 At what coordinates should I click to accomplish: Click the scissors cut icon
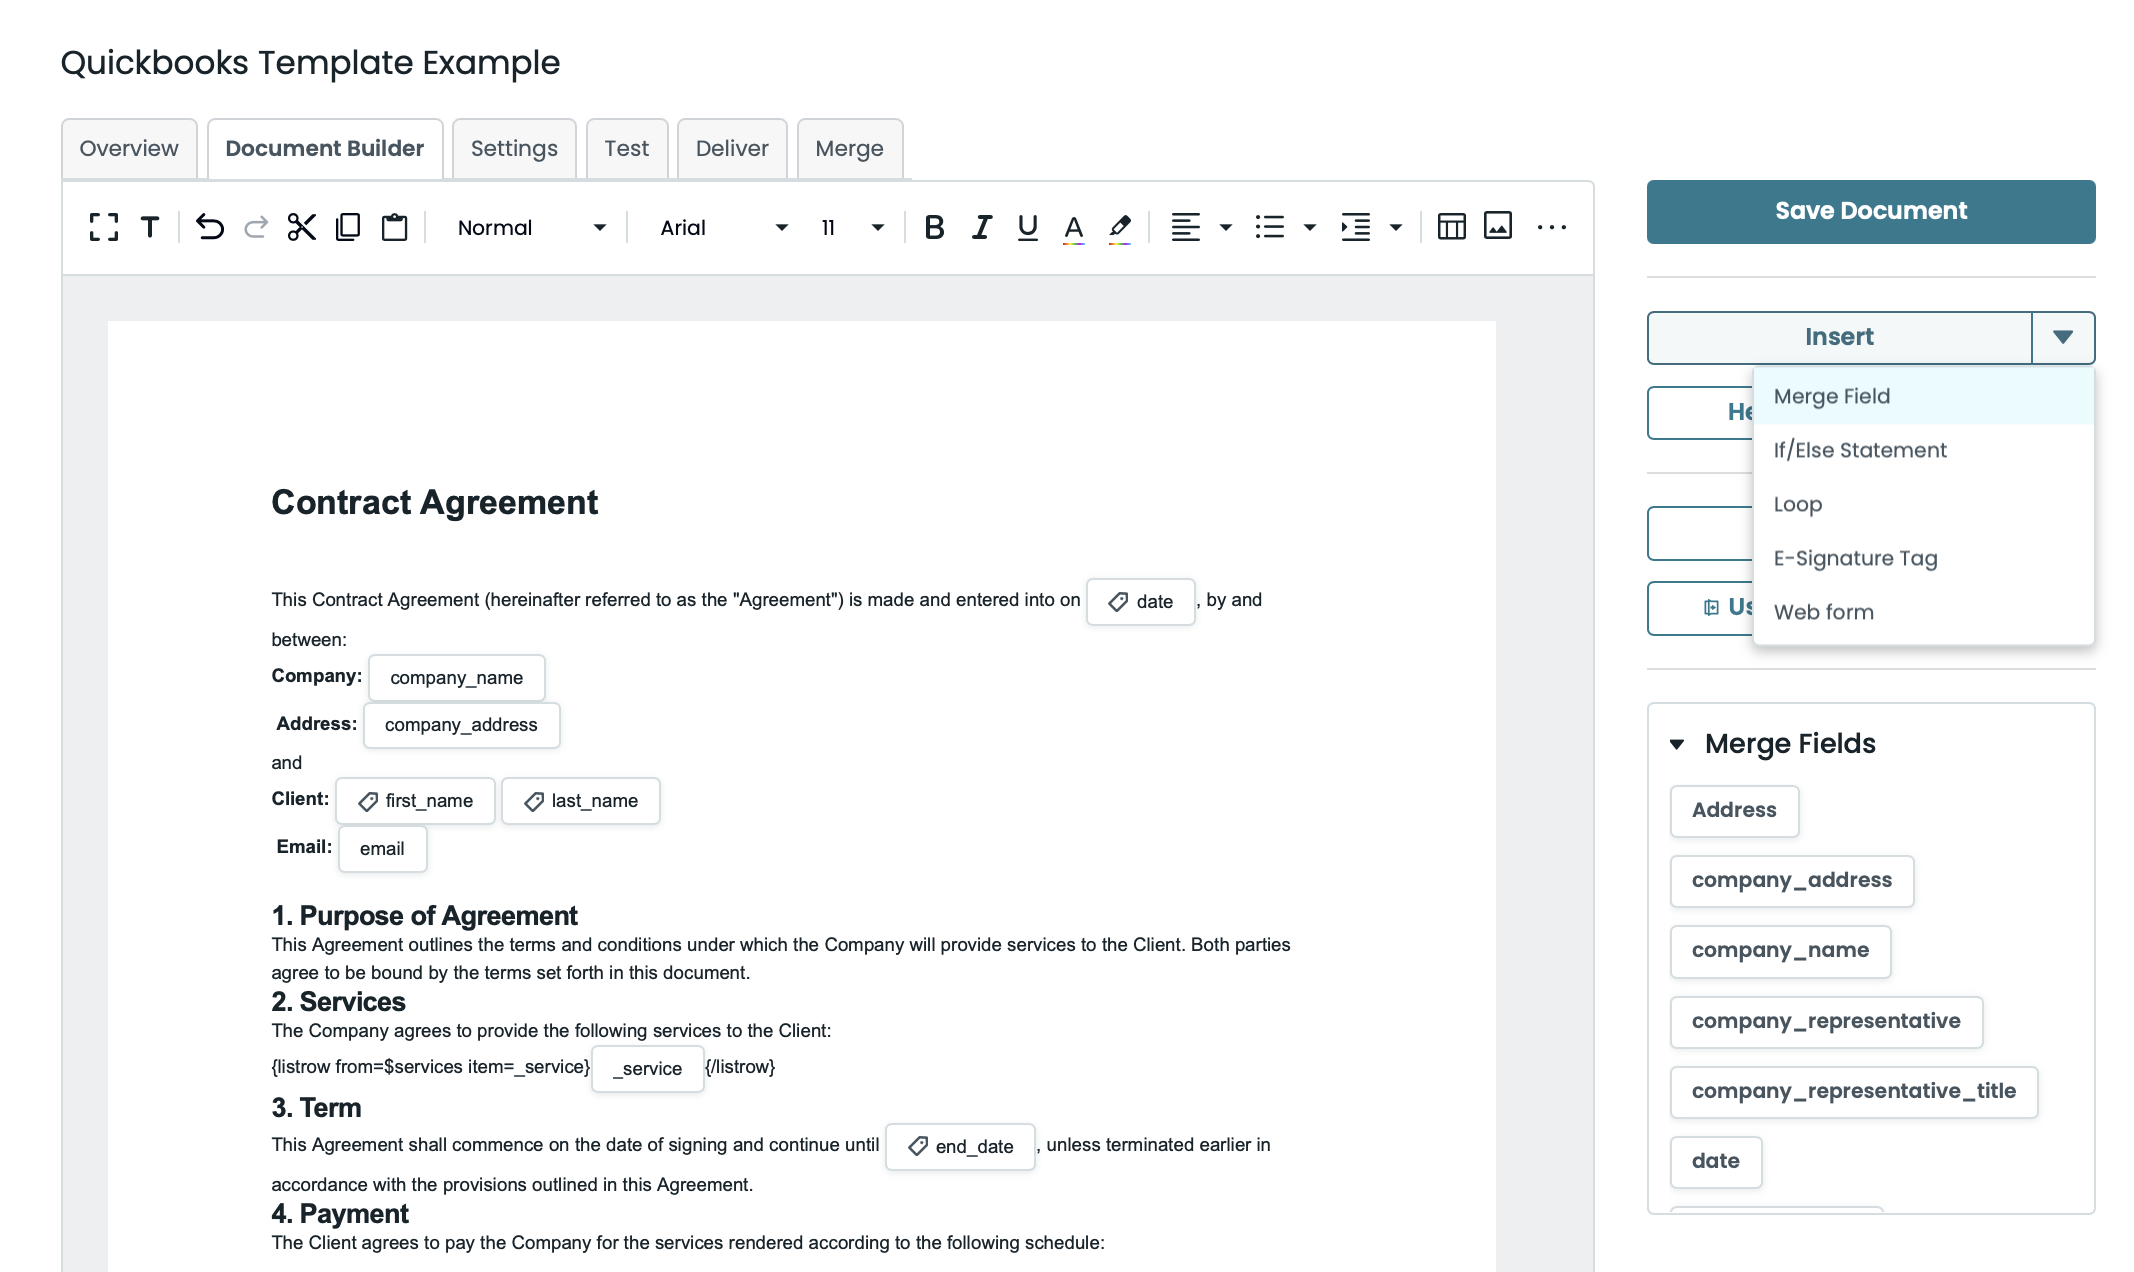(301, 227)
